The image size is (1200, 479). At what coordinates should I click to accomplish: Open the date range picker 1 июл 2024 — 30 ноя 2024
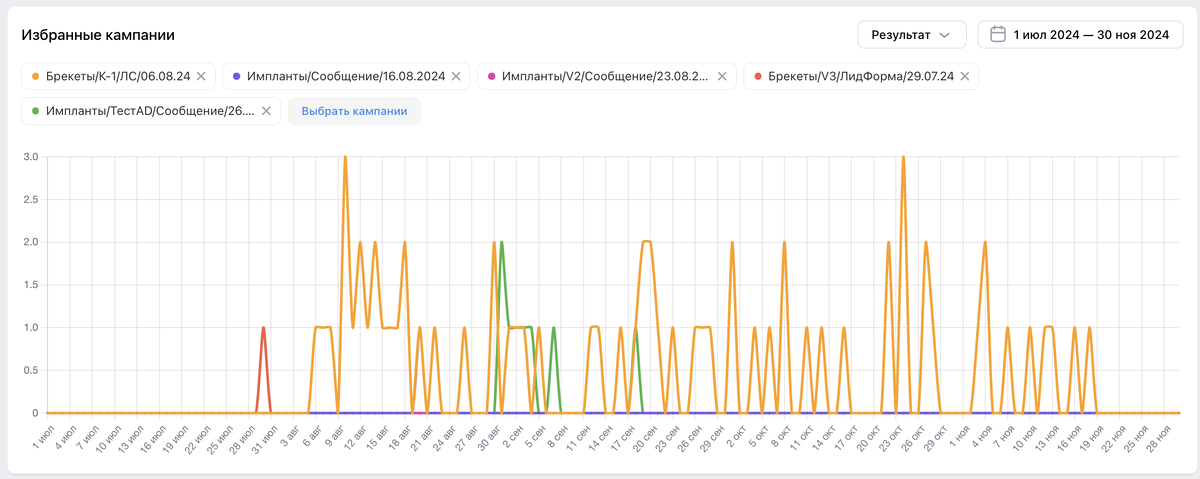[x=1080, y=34]
